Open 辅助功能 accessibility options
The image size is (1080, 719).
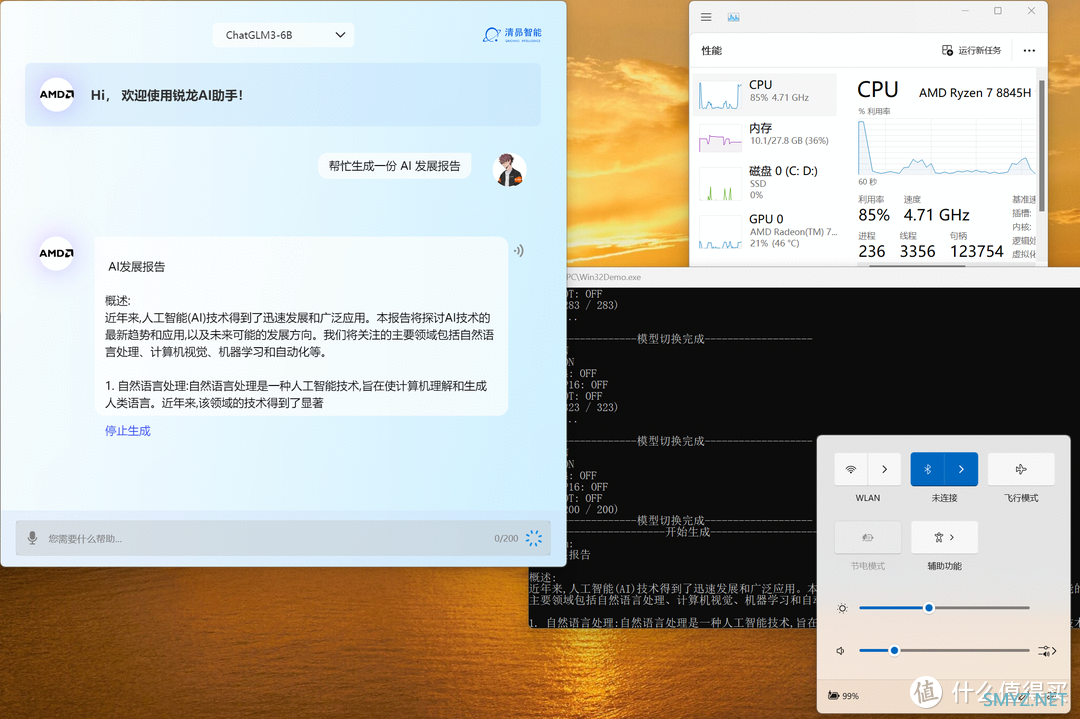[944, 537]
